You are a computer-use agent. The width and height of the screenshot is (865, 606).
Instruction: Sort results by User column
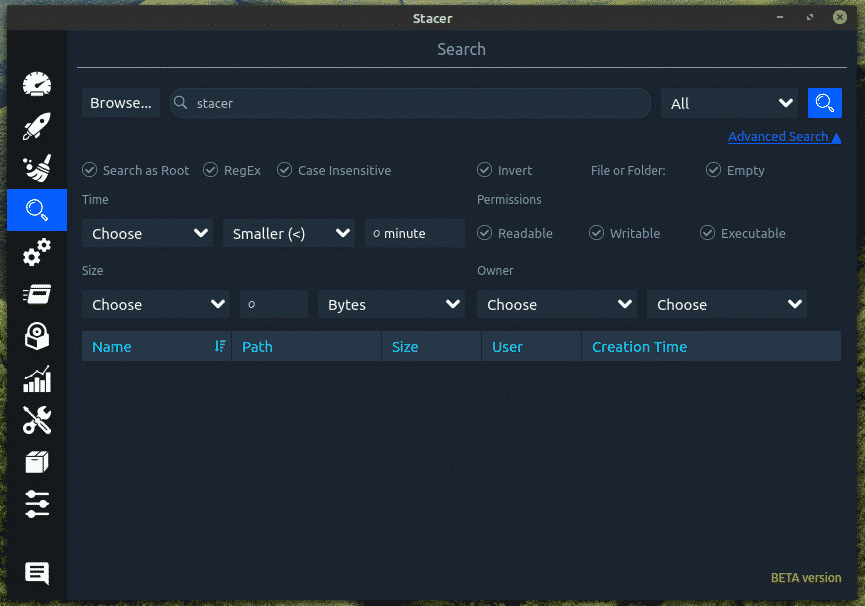point(532,346)
